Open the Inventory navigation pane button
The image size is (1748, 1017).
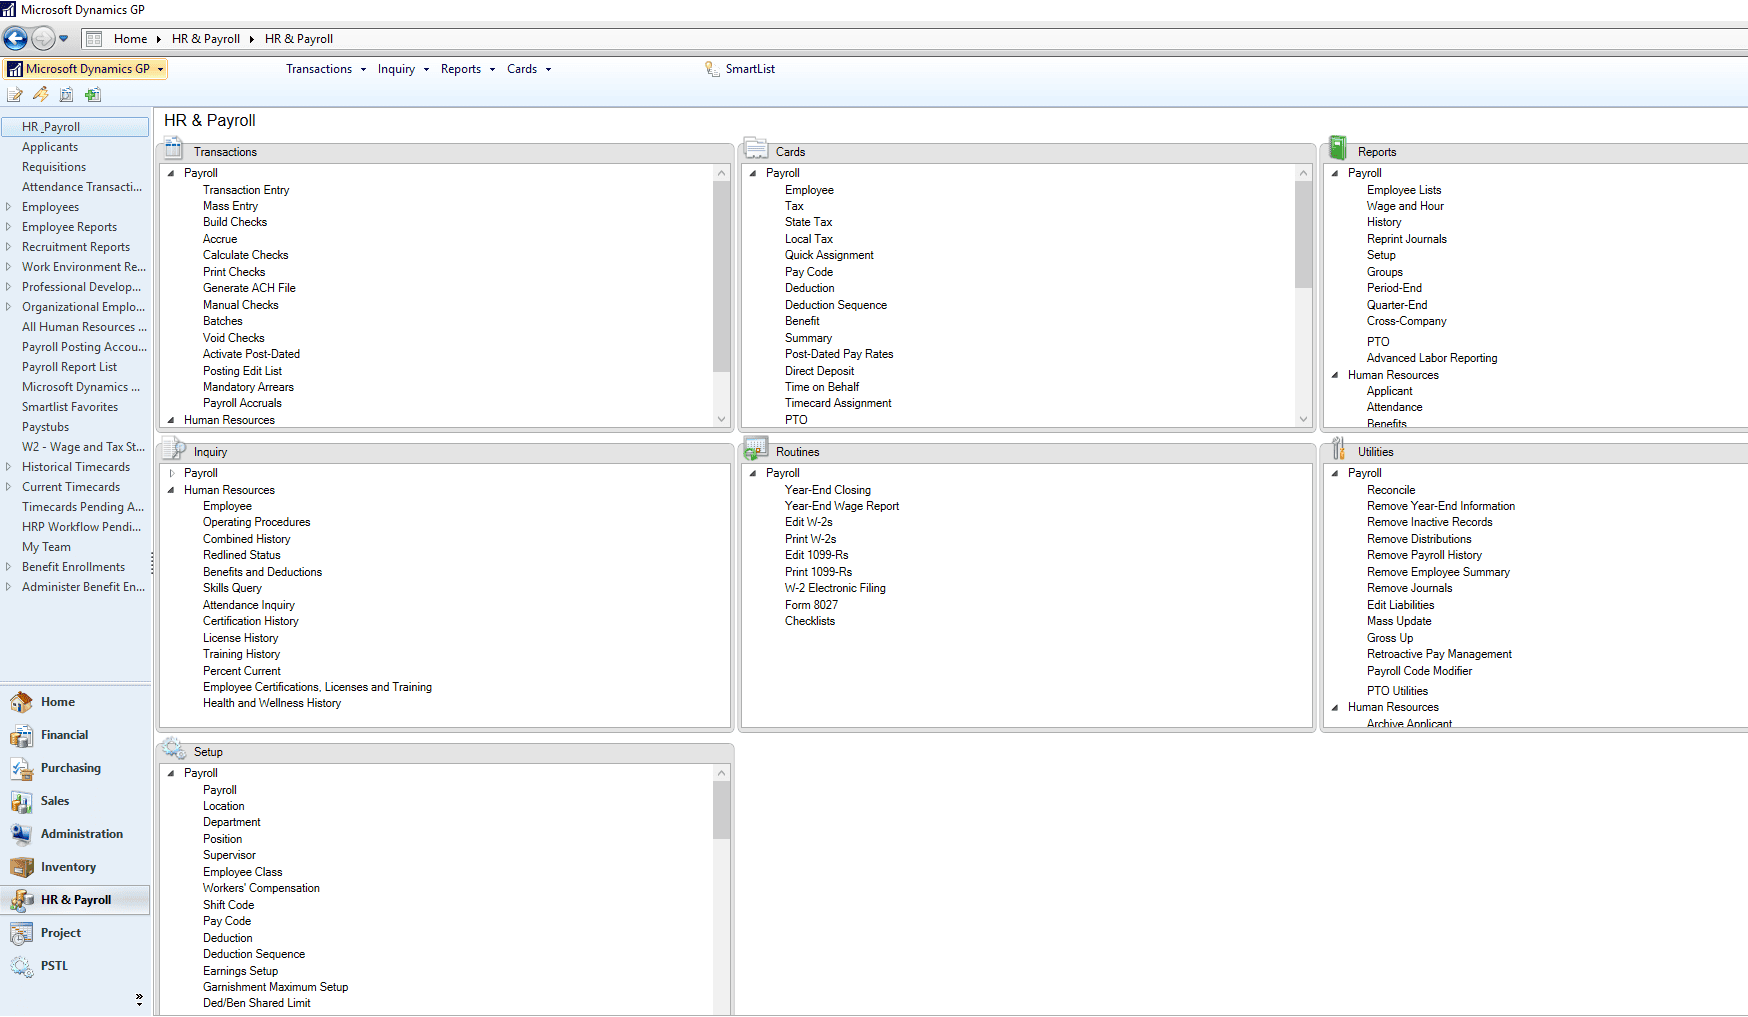pos(75,867)
